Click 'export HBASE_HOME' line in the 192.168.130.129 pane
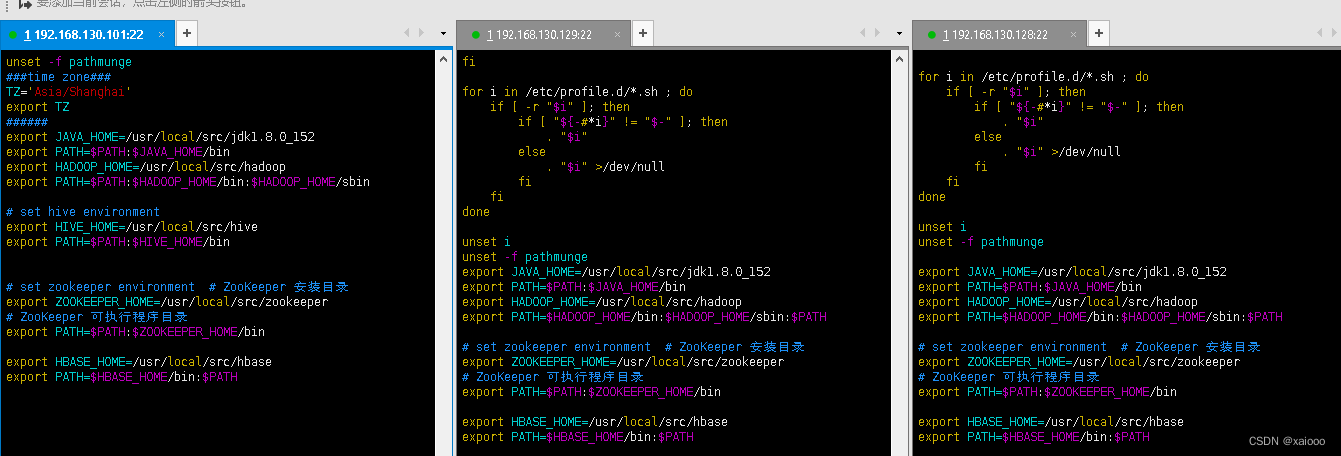Screen dimensions: 1341x456 [x=595, y=421]
